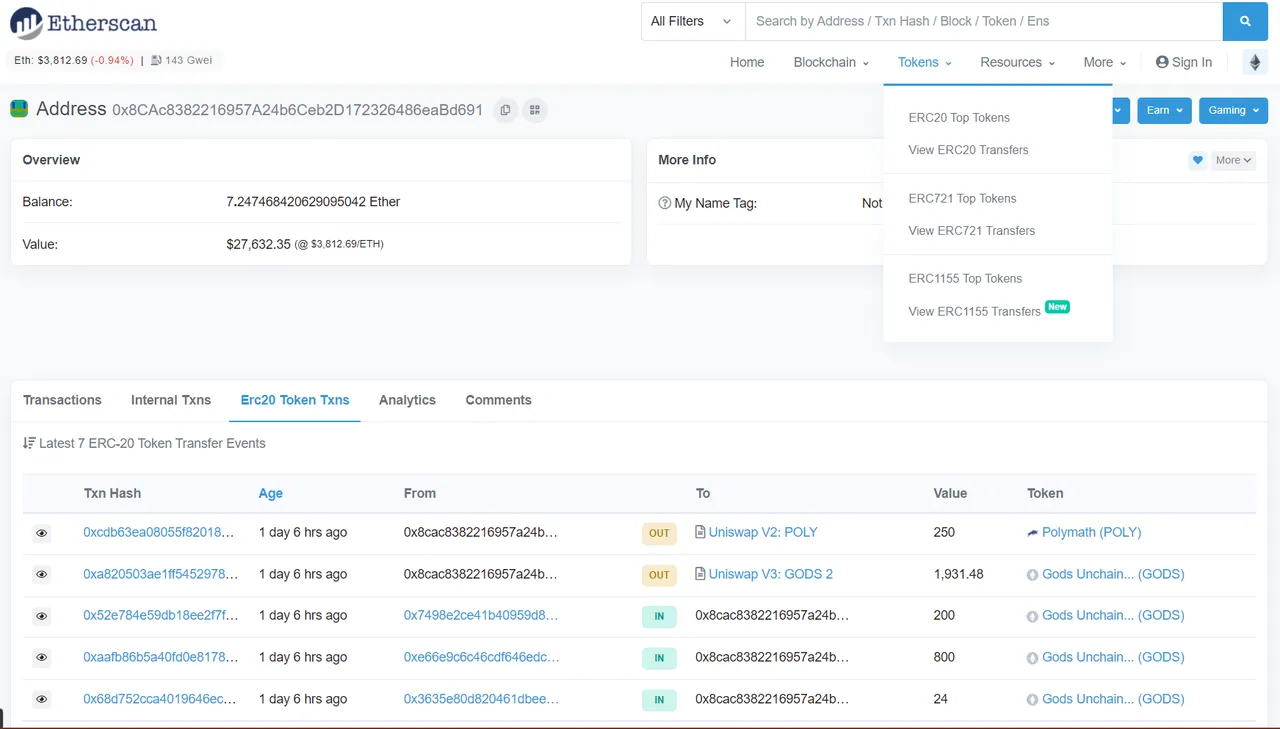1280x729 pixels.
Task: Click the Sign In link
Action: (1184, 62)
